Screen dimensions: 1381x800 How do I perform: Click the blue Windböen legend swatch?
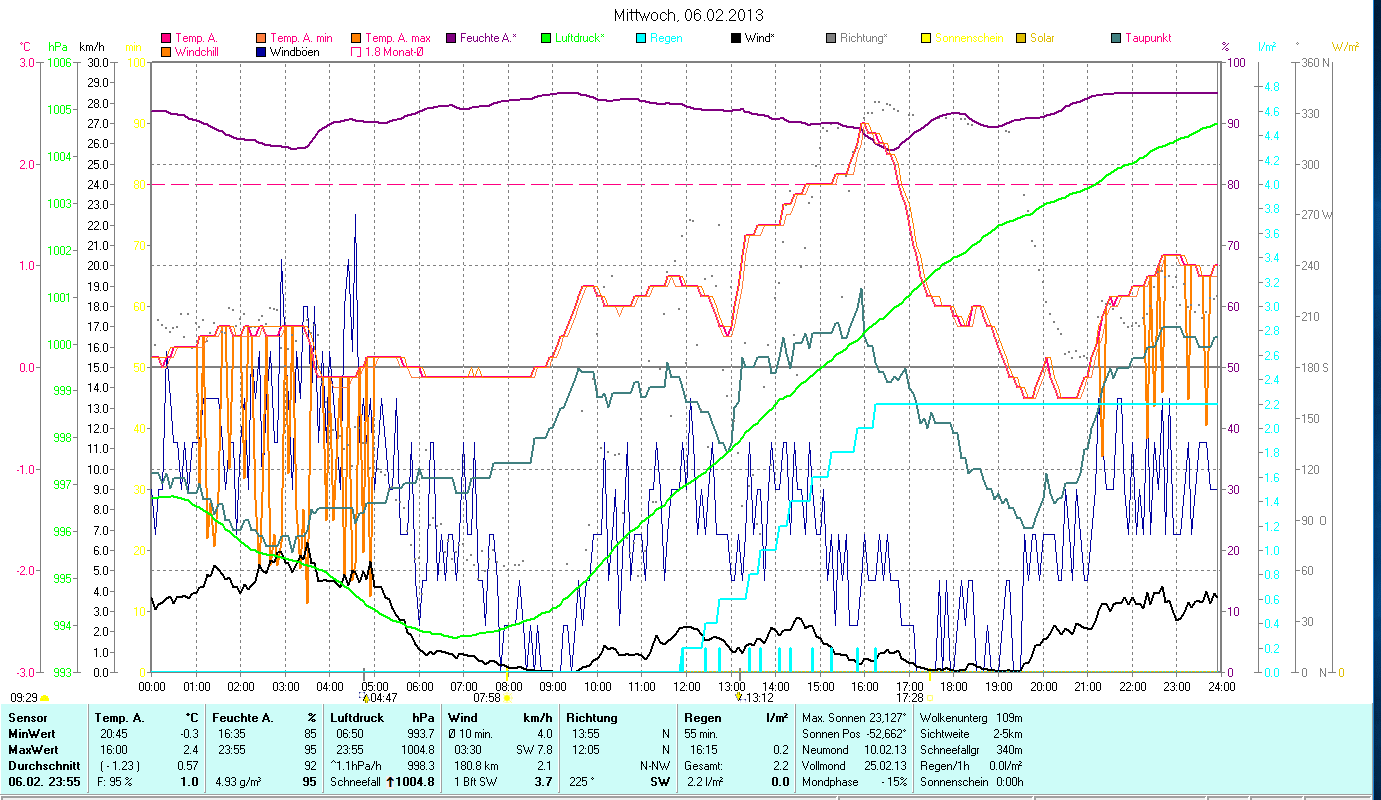click(259, 51)
